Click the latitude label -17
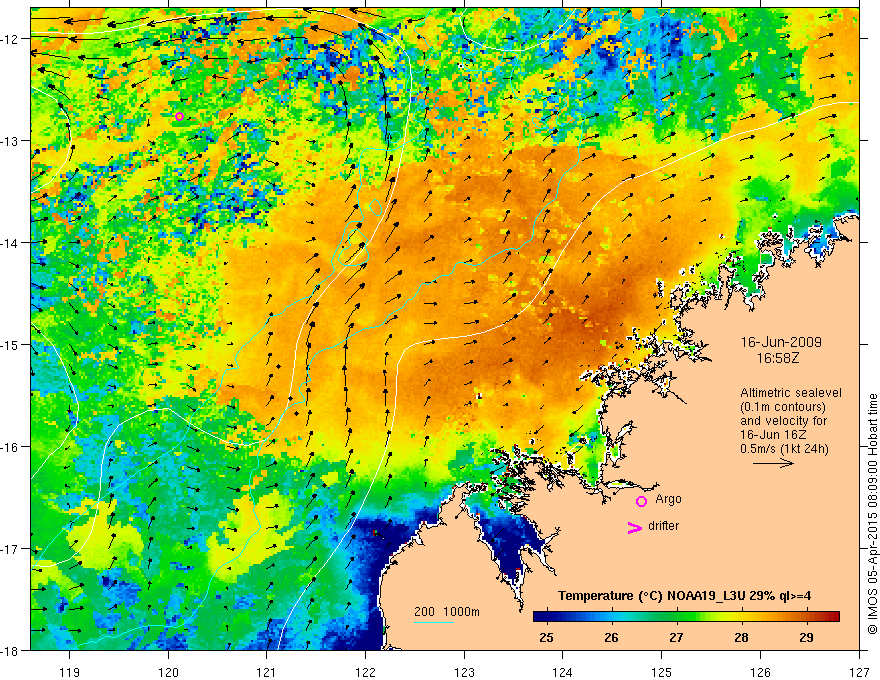880x680 pixels. (x=11, y=549)
